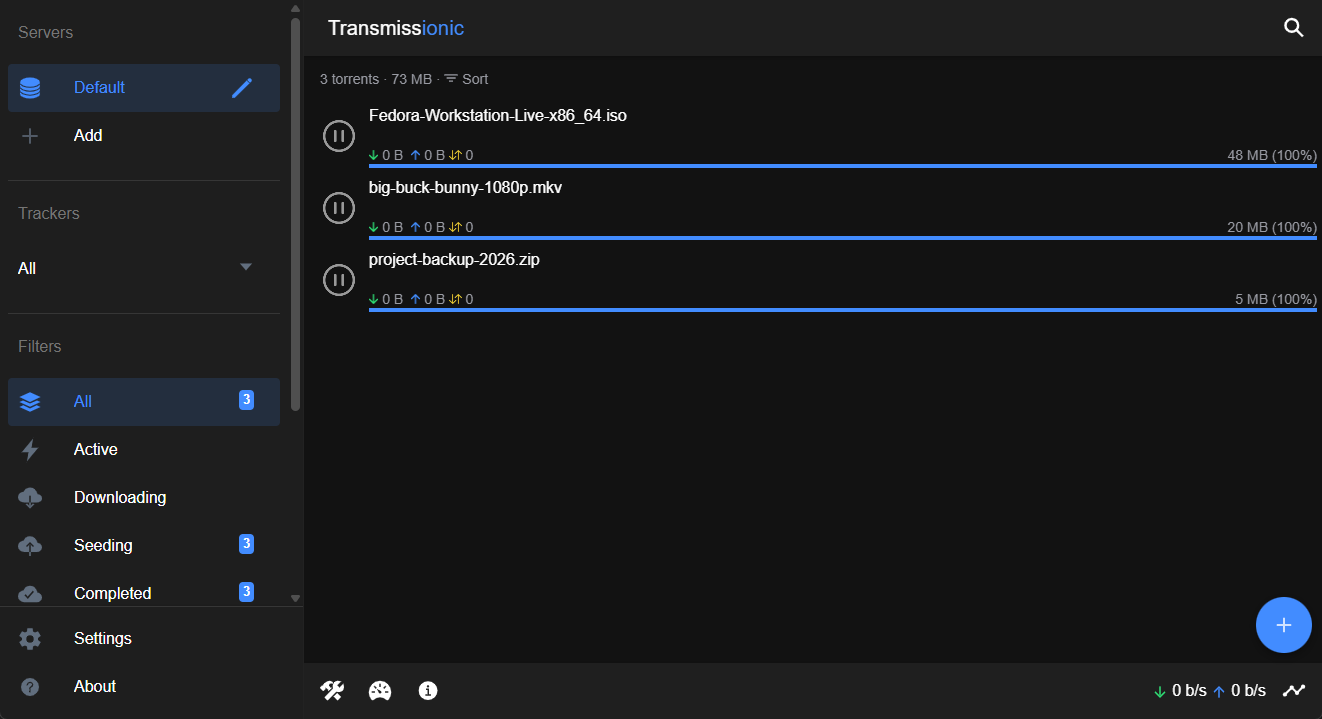Click the Fedora-Workstation-Live-x86_64.iso name
The image size is (1322, 719).
point(498,116)
